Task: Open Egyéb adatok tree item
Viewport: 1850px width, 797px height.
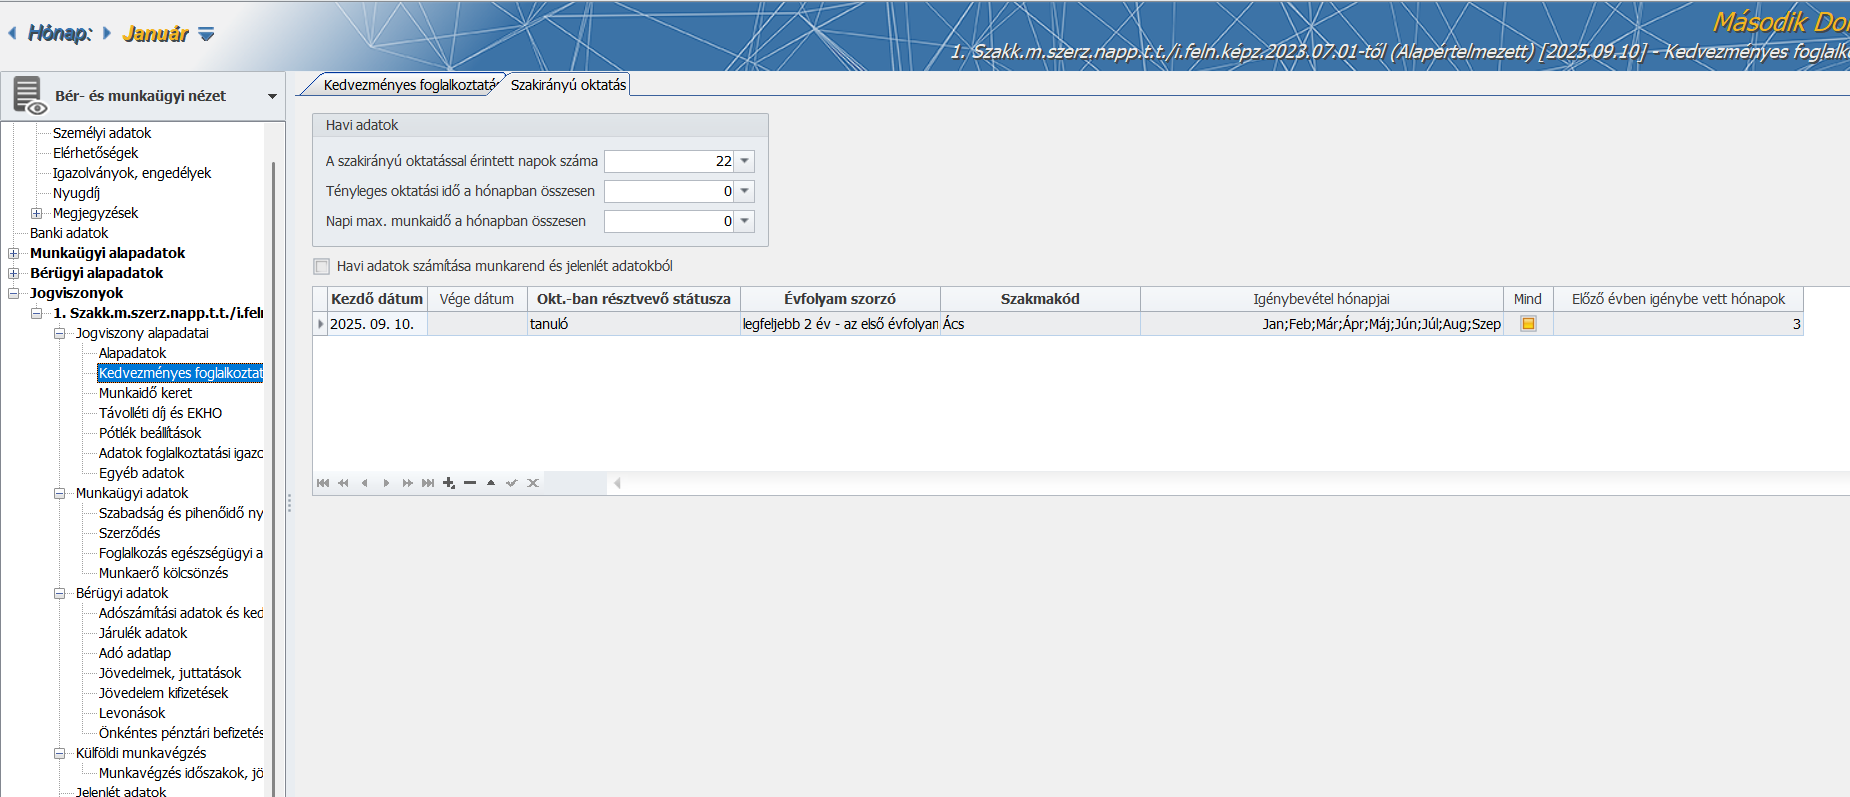Action: tap(141, 473)
